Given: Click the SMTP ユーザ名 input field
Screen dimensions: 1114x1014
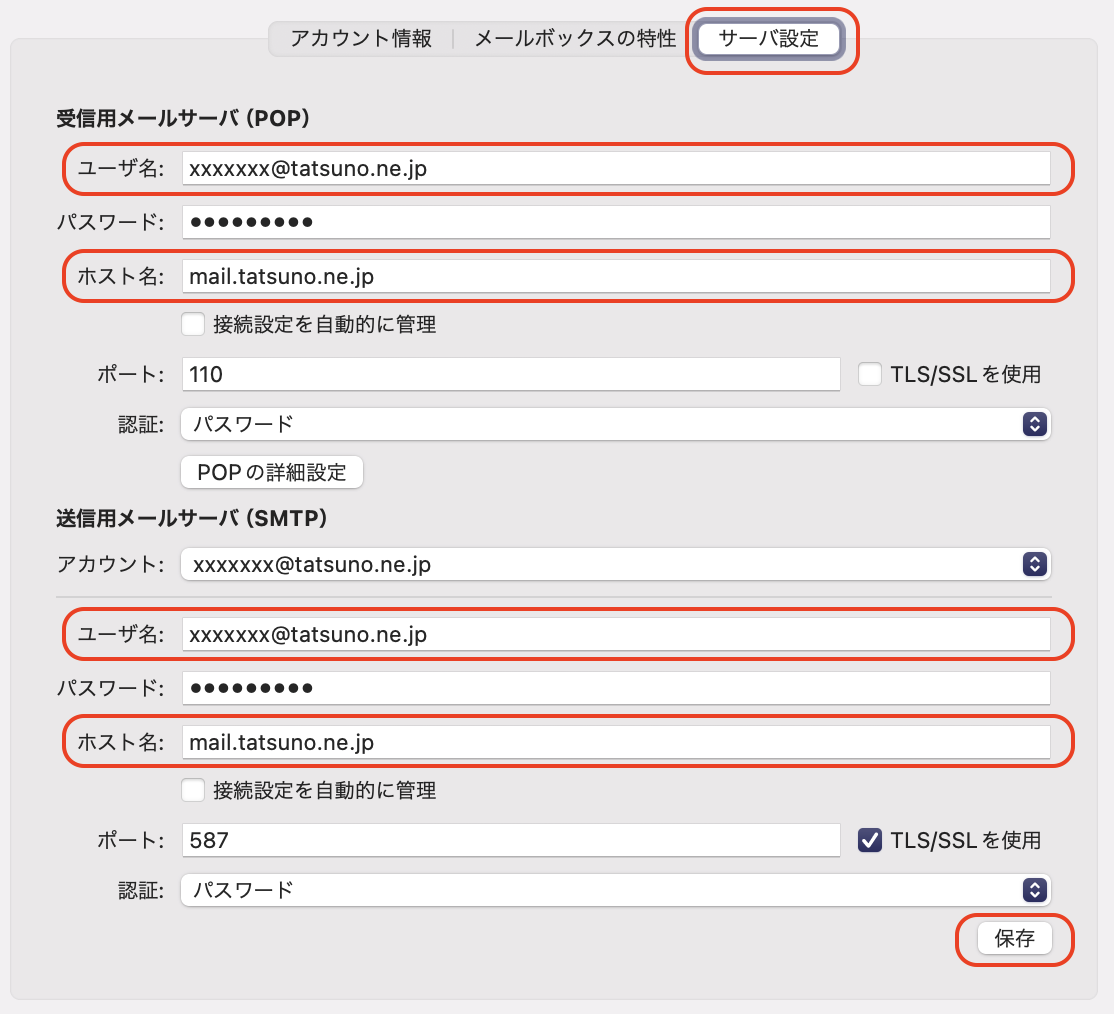Looking at the screenshot, I should 615,634.
